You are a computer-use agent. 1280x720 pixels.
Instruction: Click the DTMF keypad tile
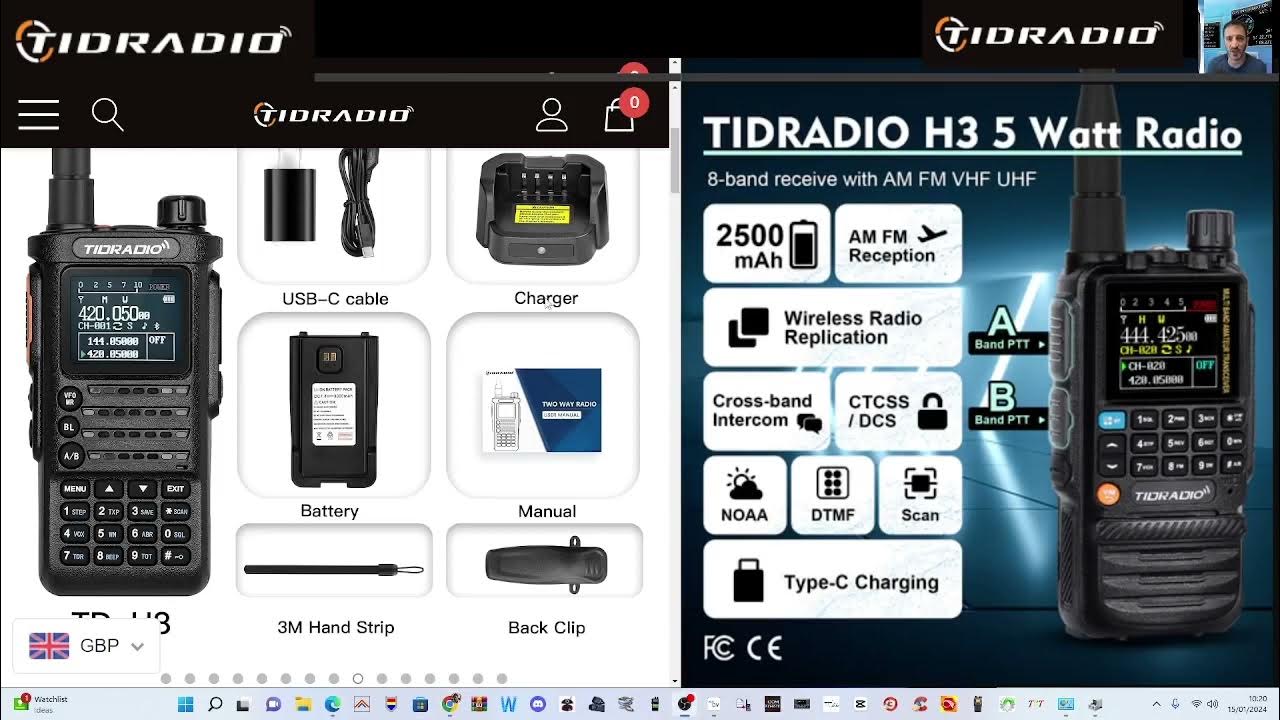[x=832, y=495]
